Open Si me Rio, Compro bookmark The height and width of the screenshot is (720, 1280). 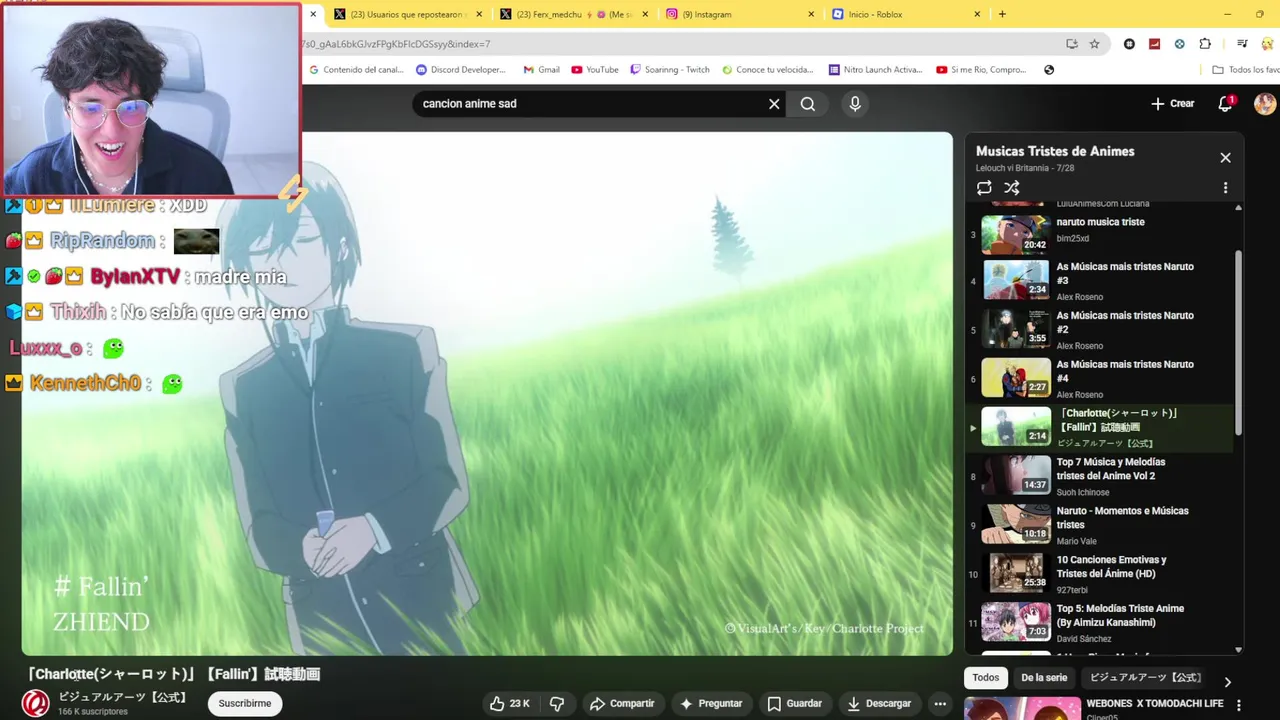tap(981, 70)
